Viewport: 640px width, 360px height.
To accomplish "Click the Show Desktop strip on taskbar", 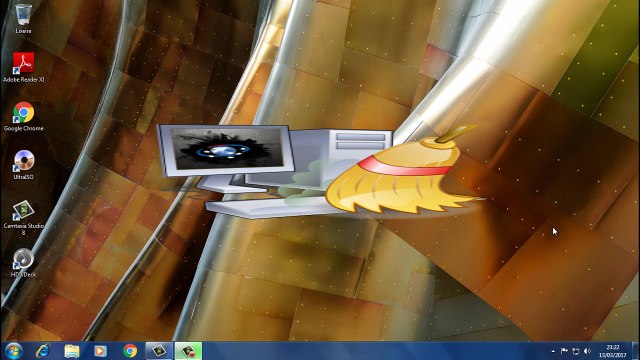I will pos(636,351).
